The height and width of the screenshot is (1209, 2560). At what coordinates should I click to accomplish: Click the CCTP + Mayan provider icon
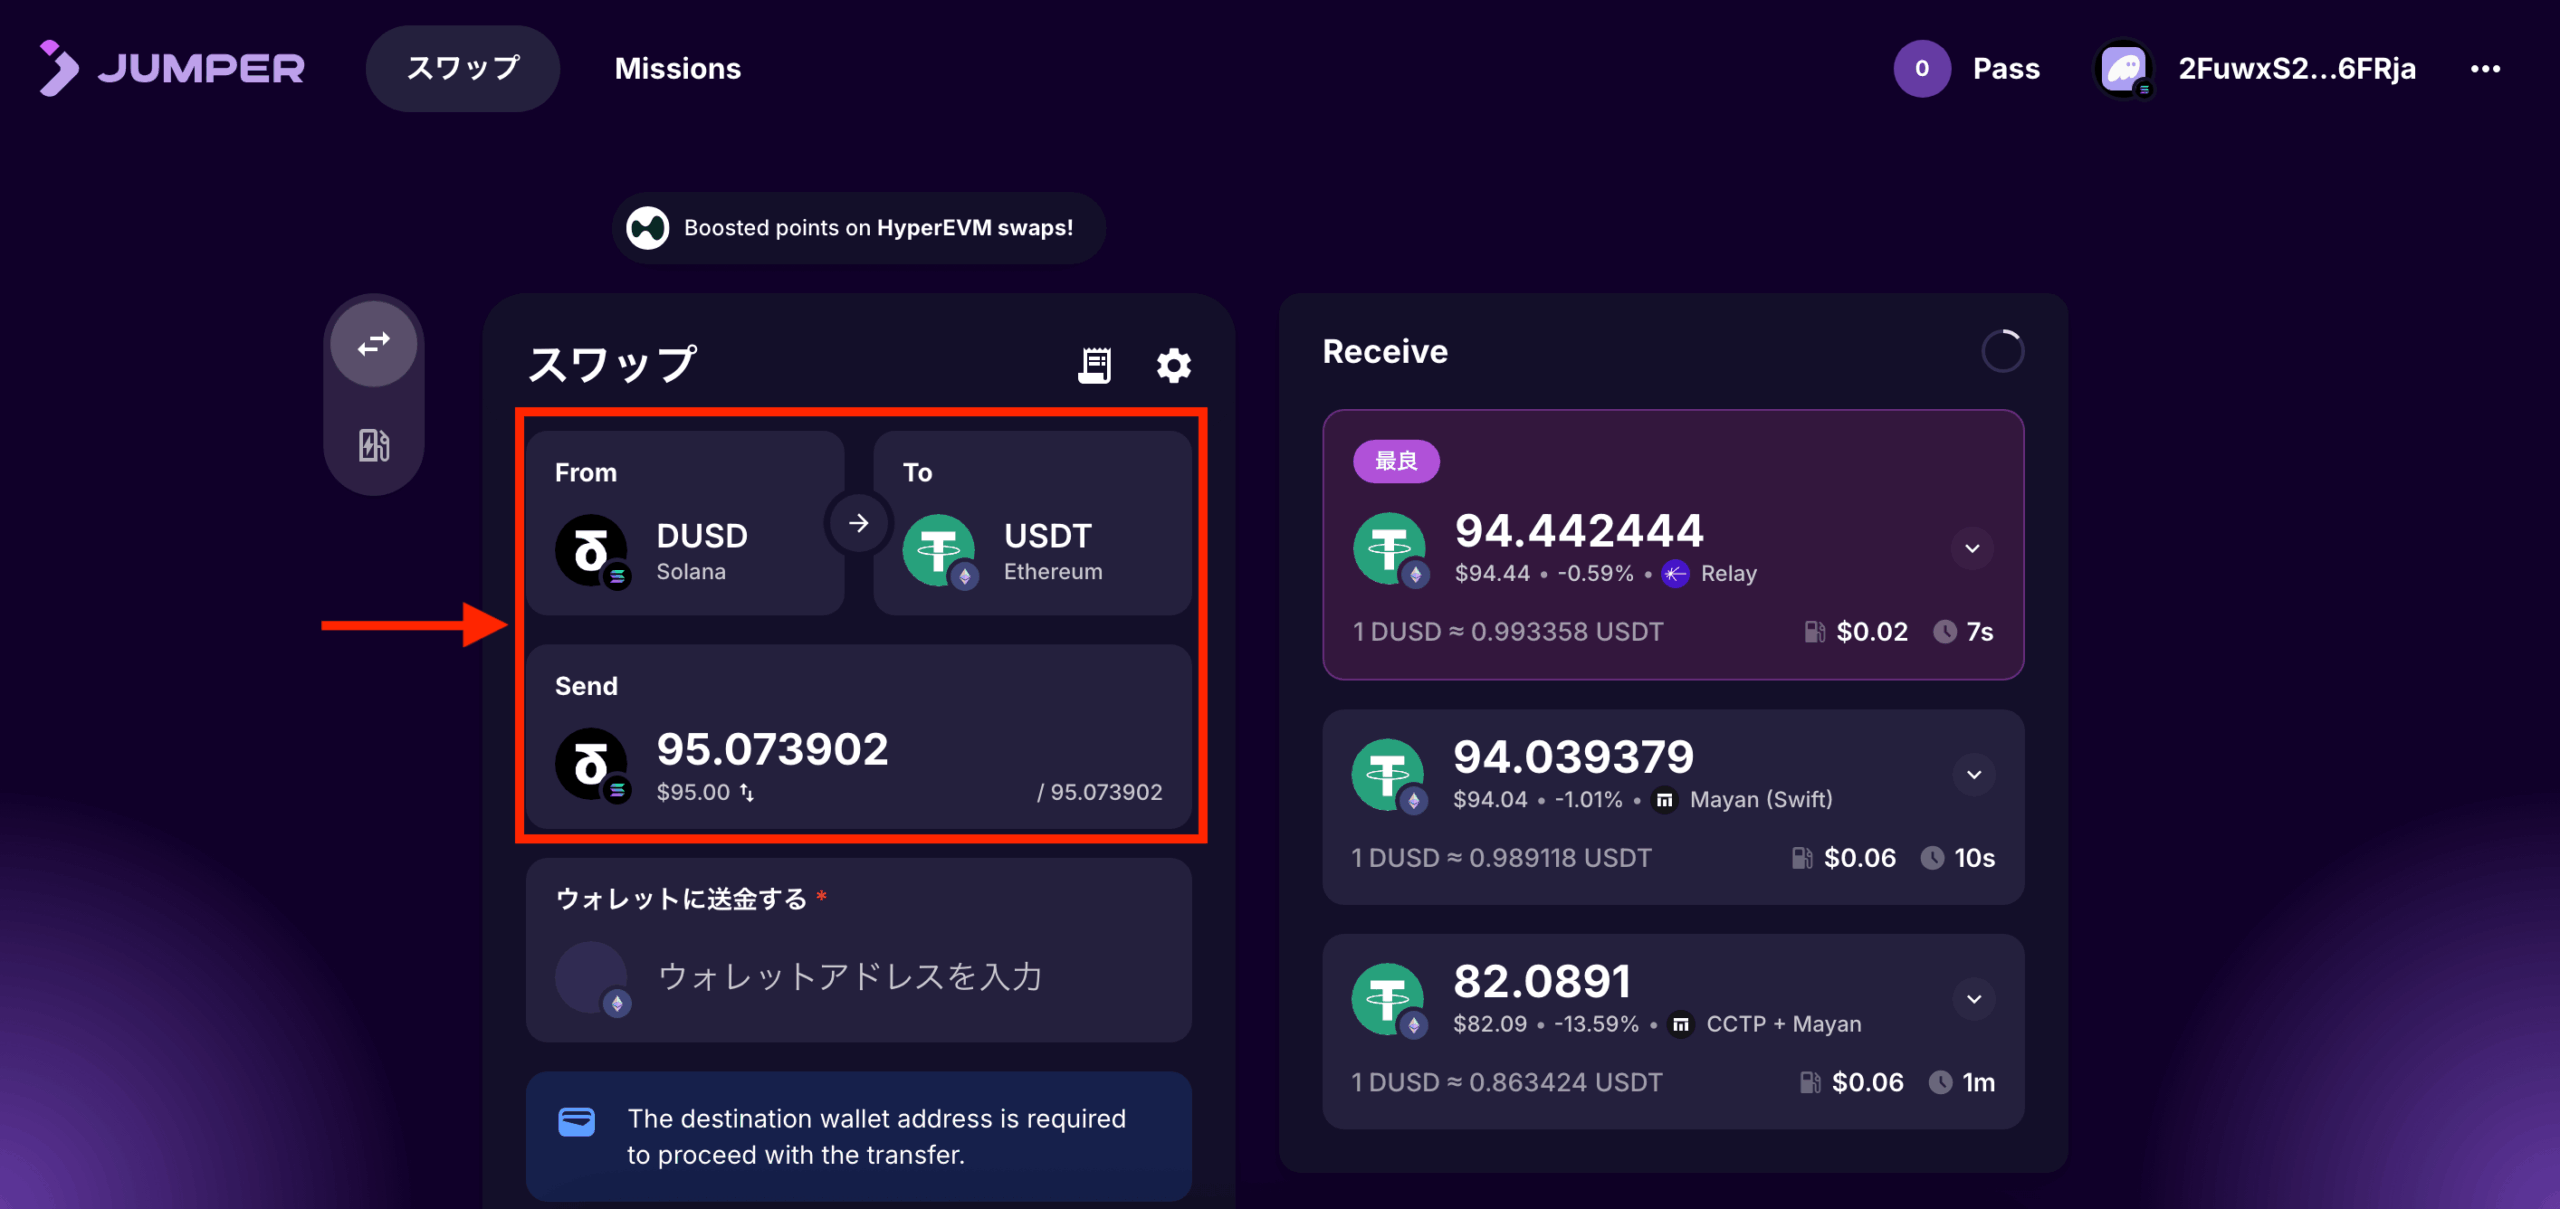point(1681,1024)
